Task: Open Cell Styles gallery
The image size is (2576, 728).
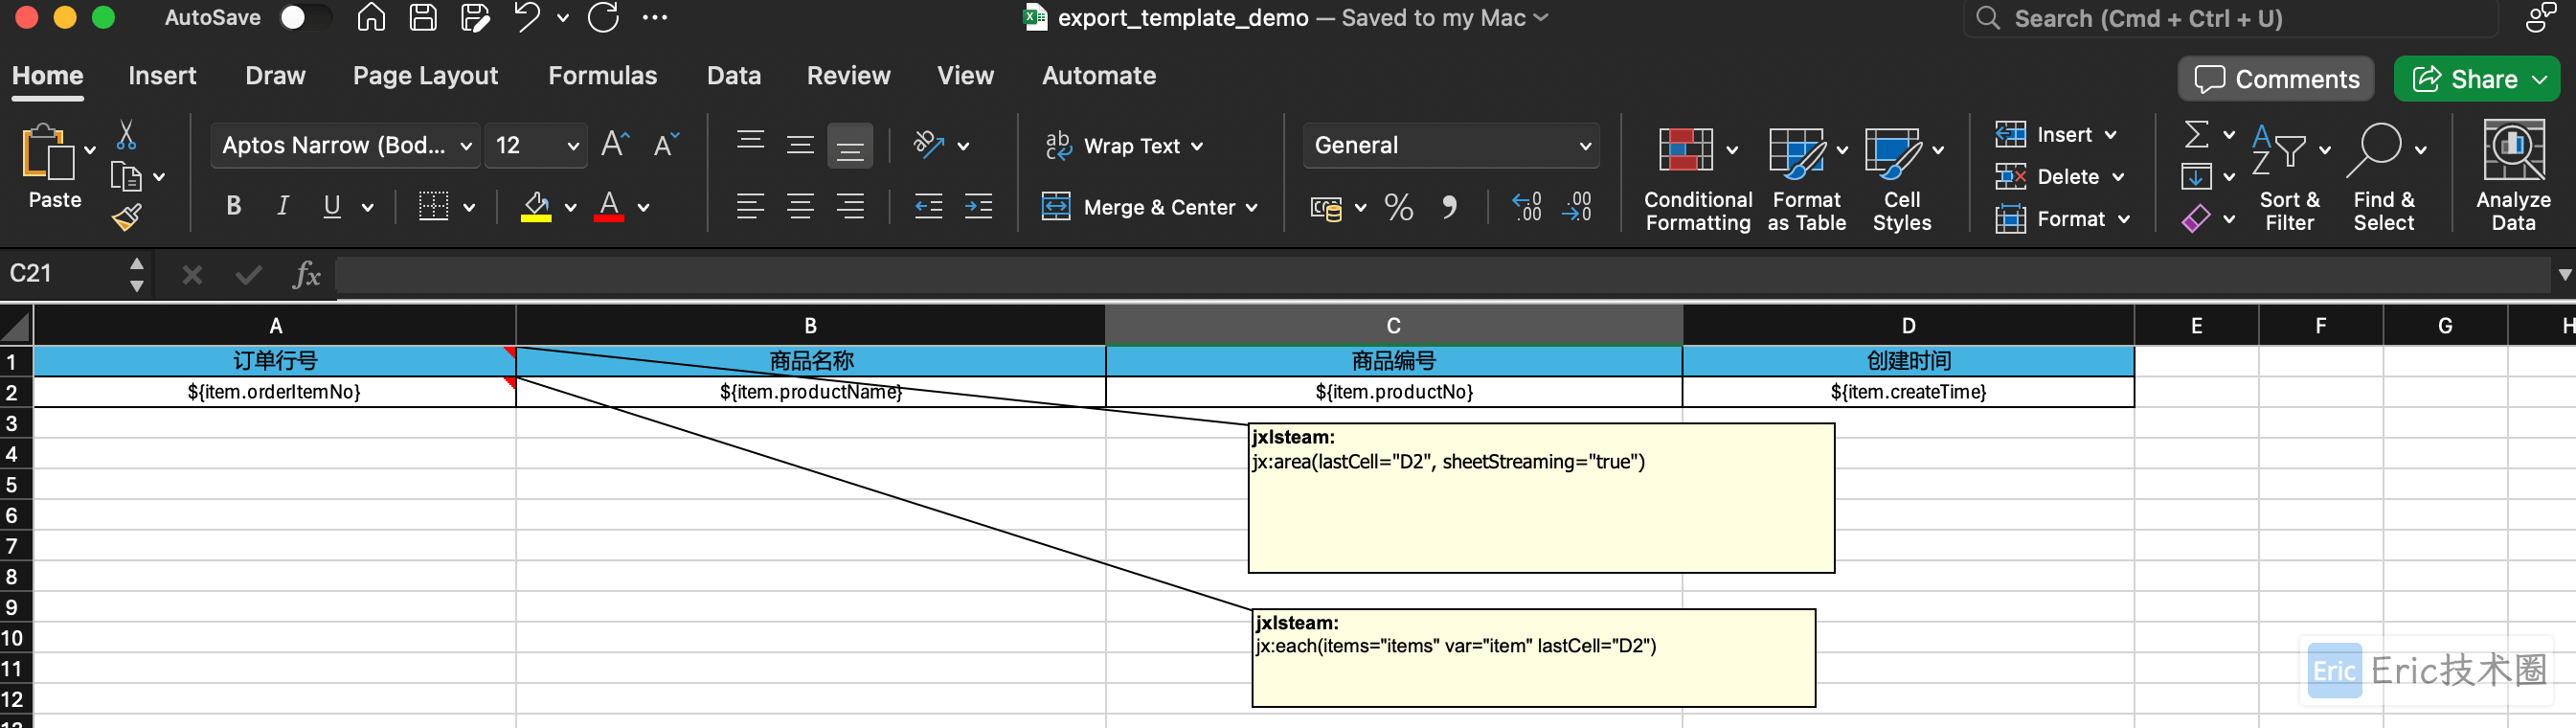Action: coord(1902,178)
